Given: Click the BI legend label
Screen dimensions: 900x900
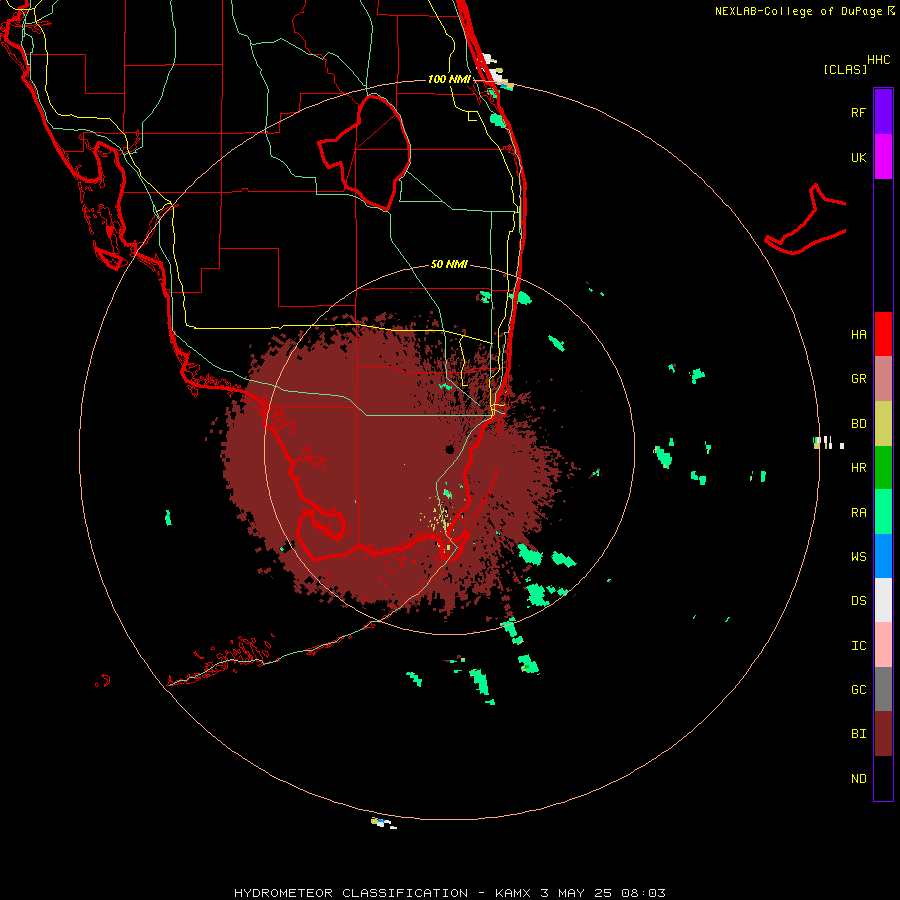Looking at the screenshot, I should (x=858, y=734).
